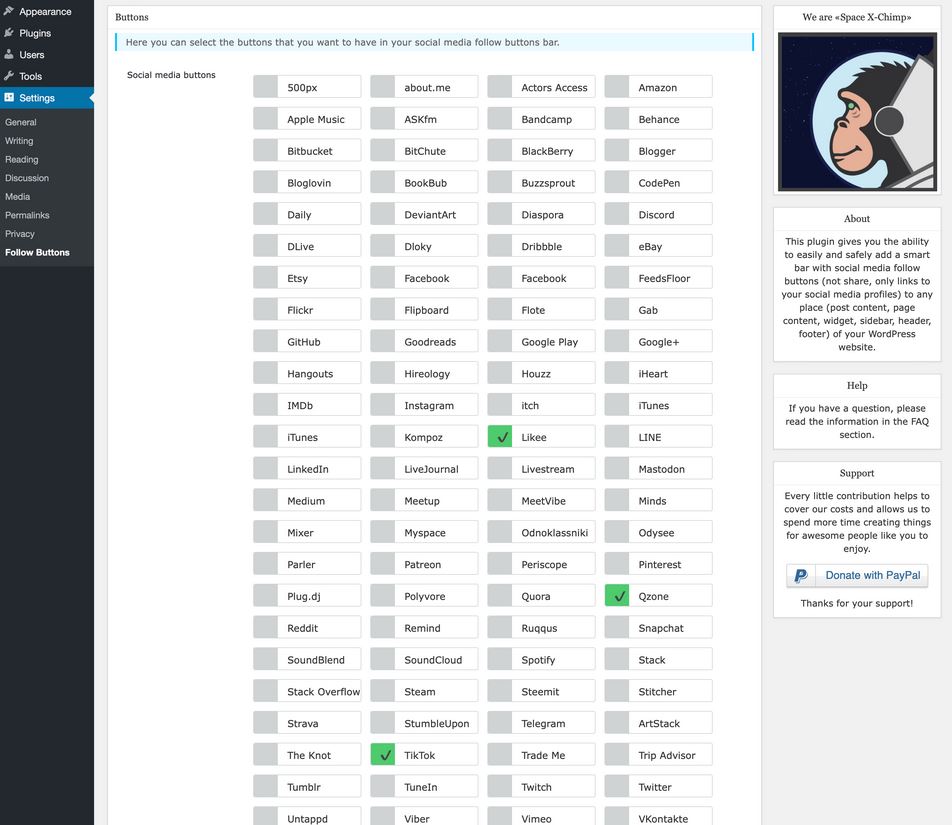Select the Goodreads label text

(x=430, y=342)
